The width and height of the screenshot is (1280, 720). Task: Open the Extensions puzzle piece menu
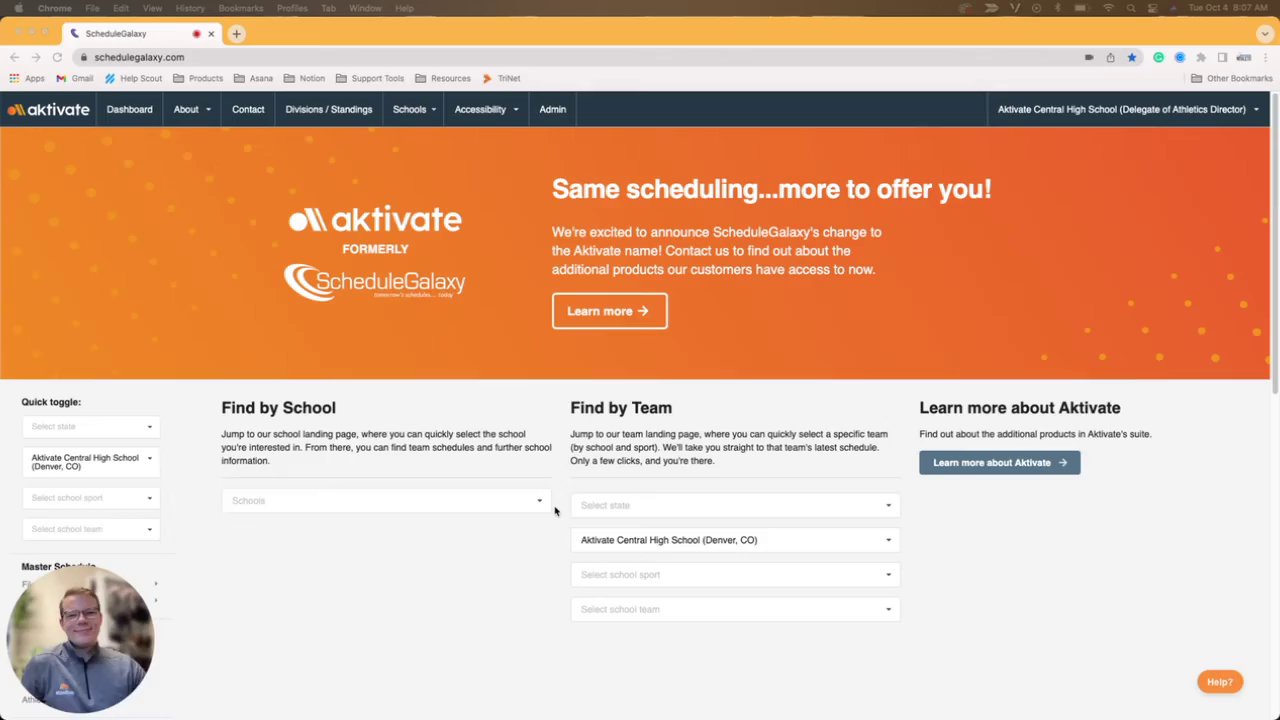(x=1201, y=57)
